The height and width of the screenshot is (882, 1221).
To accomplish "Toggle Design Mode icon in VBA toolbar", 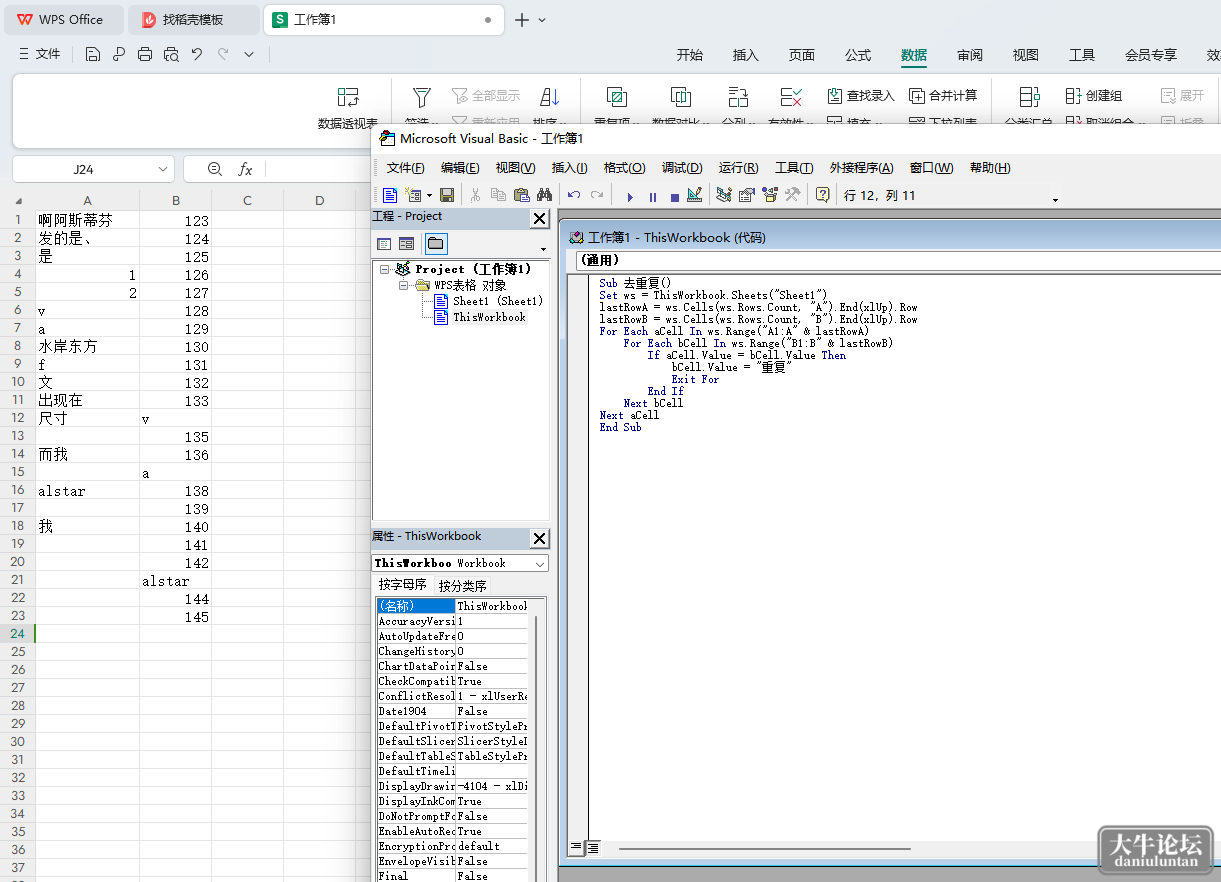I will [x=695, y=195].
